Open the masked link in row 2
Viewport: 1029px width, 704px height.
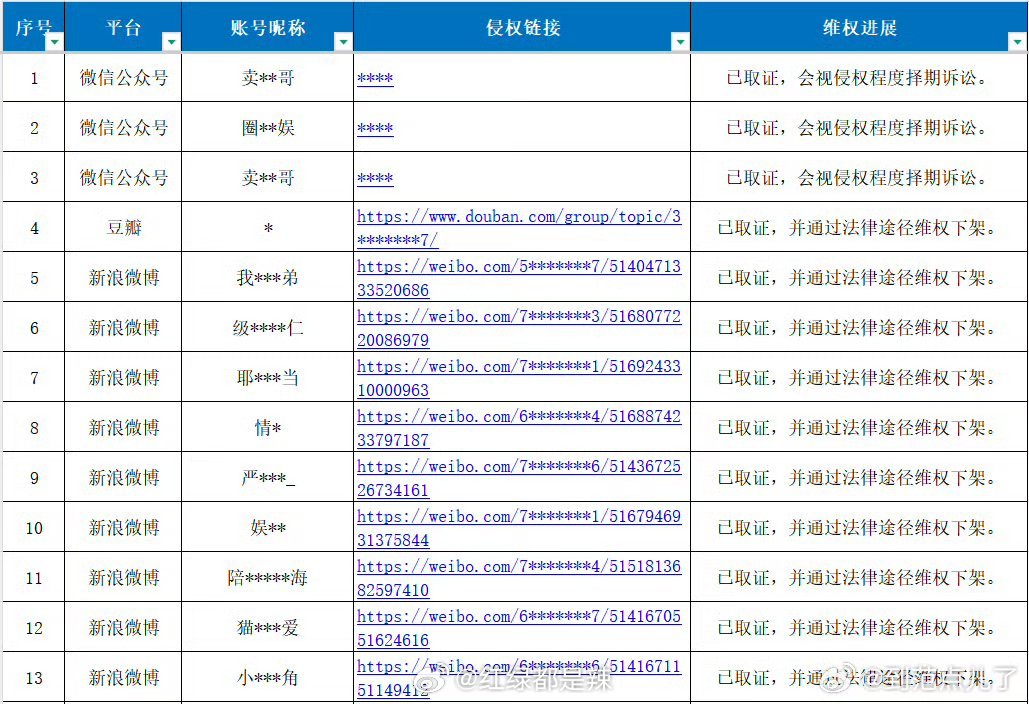[375, 128]
